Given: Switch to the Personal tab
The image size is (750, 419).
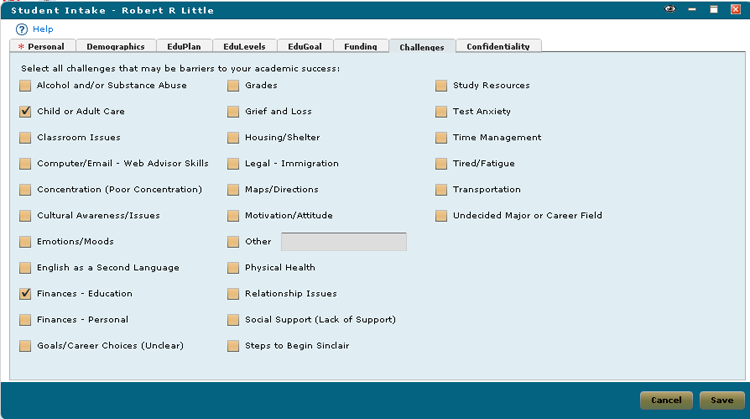Looking at the screenshot, I should pyautogui.click(x=43, y=46).
